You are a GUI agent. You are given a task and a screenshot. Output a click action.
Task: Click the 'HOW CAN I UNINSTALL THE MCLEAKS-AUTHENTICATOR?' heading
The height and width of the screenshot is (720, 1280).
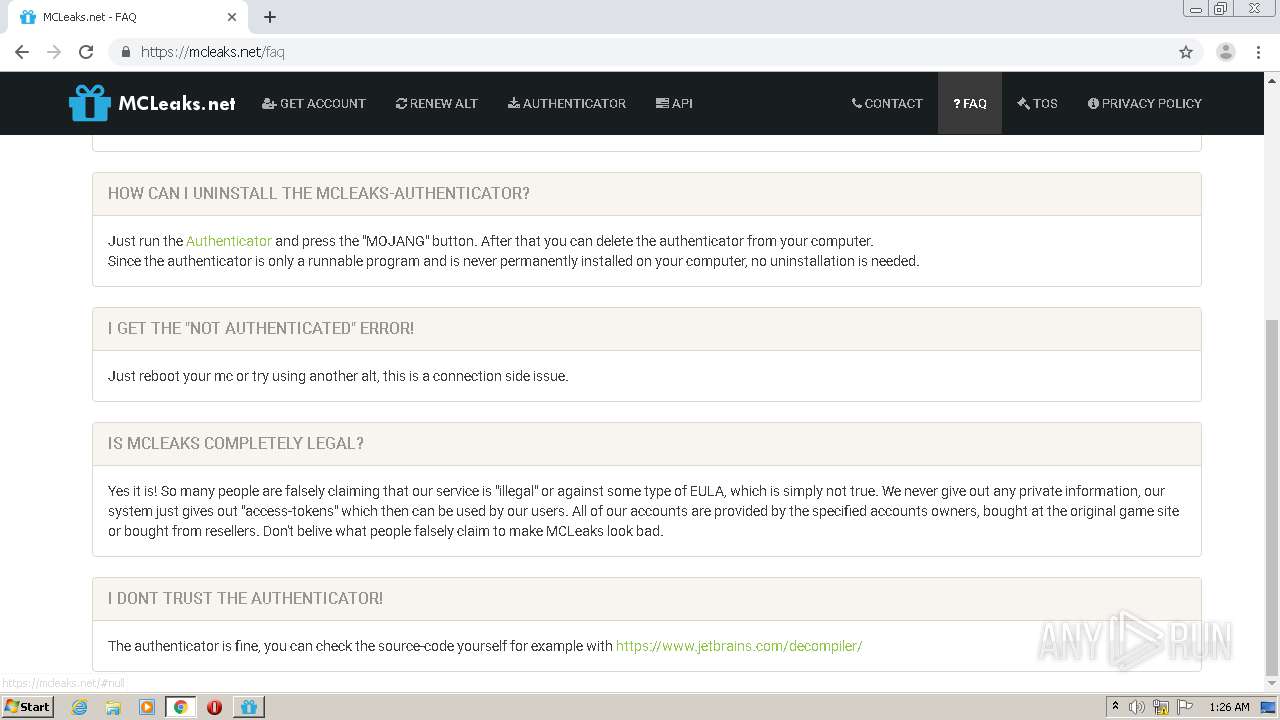(x=319, y=193)
